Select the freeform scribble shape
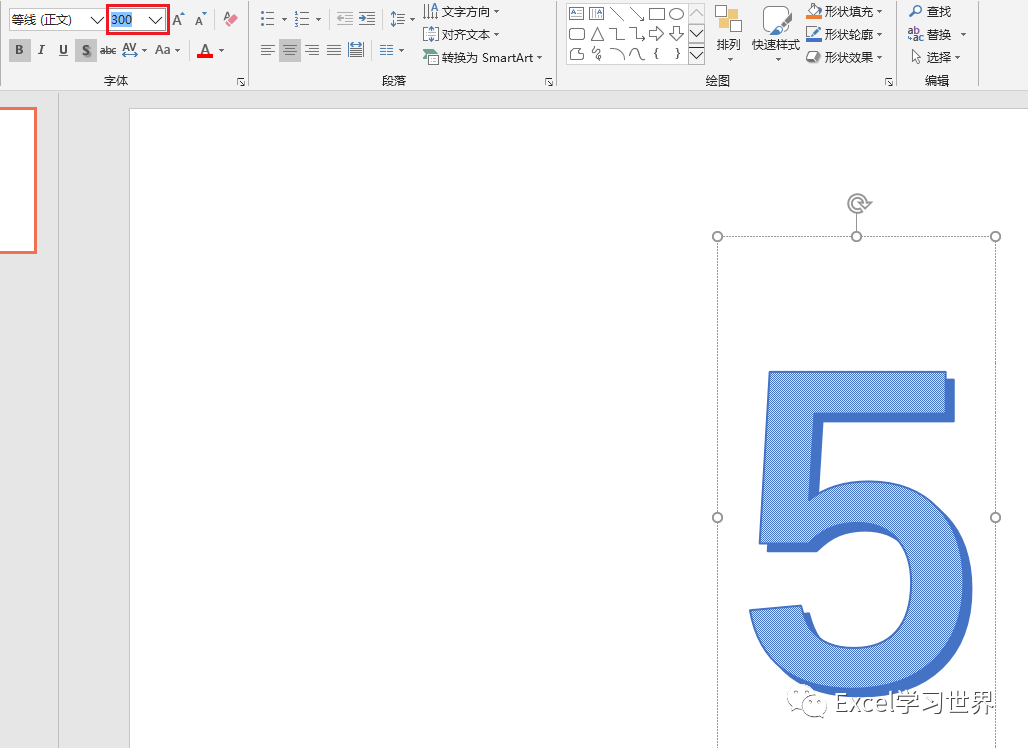Image resolution: width=1028 pixels, height=748 pixels. 597,54
